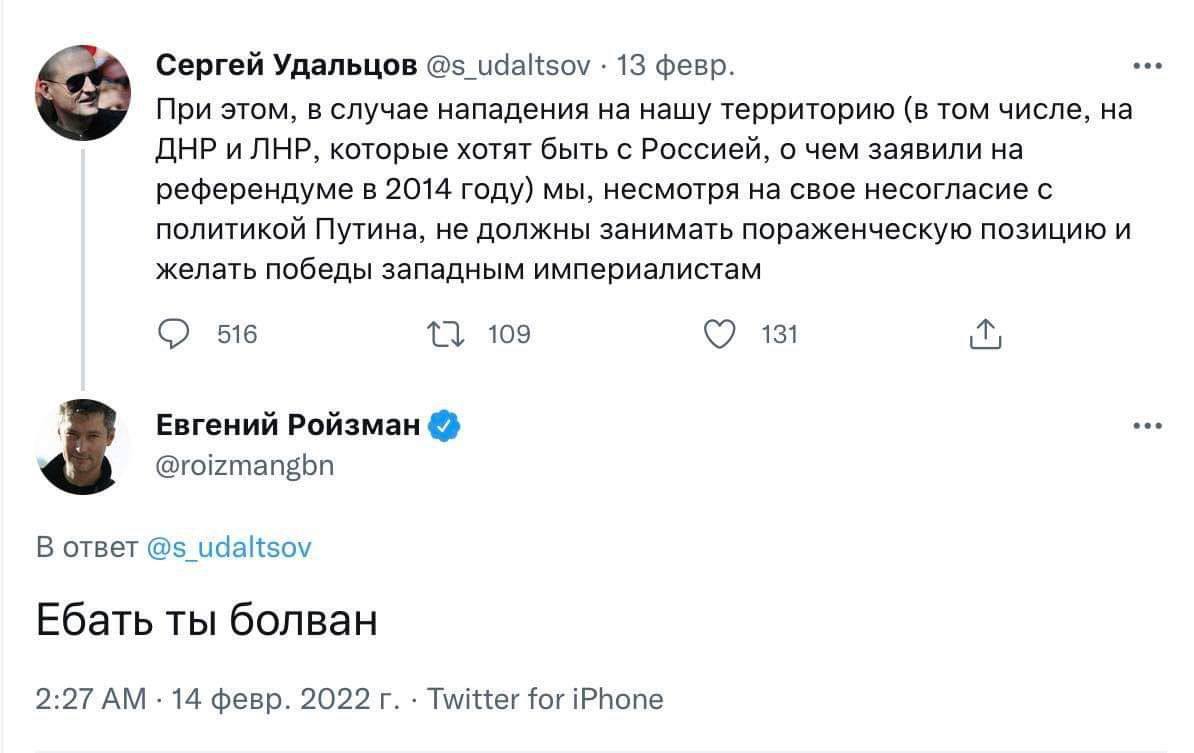Click the blue verified badge
This screenshot has height=753, width=1194.
(445, 427)
